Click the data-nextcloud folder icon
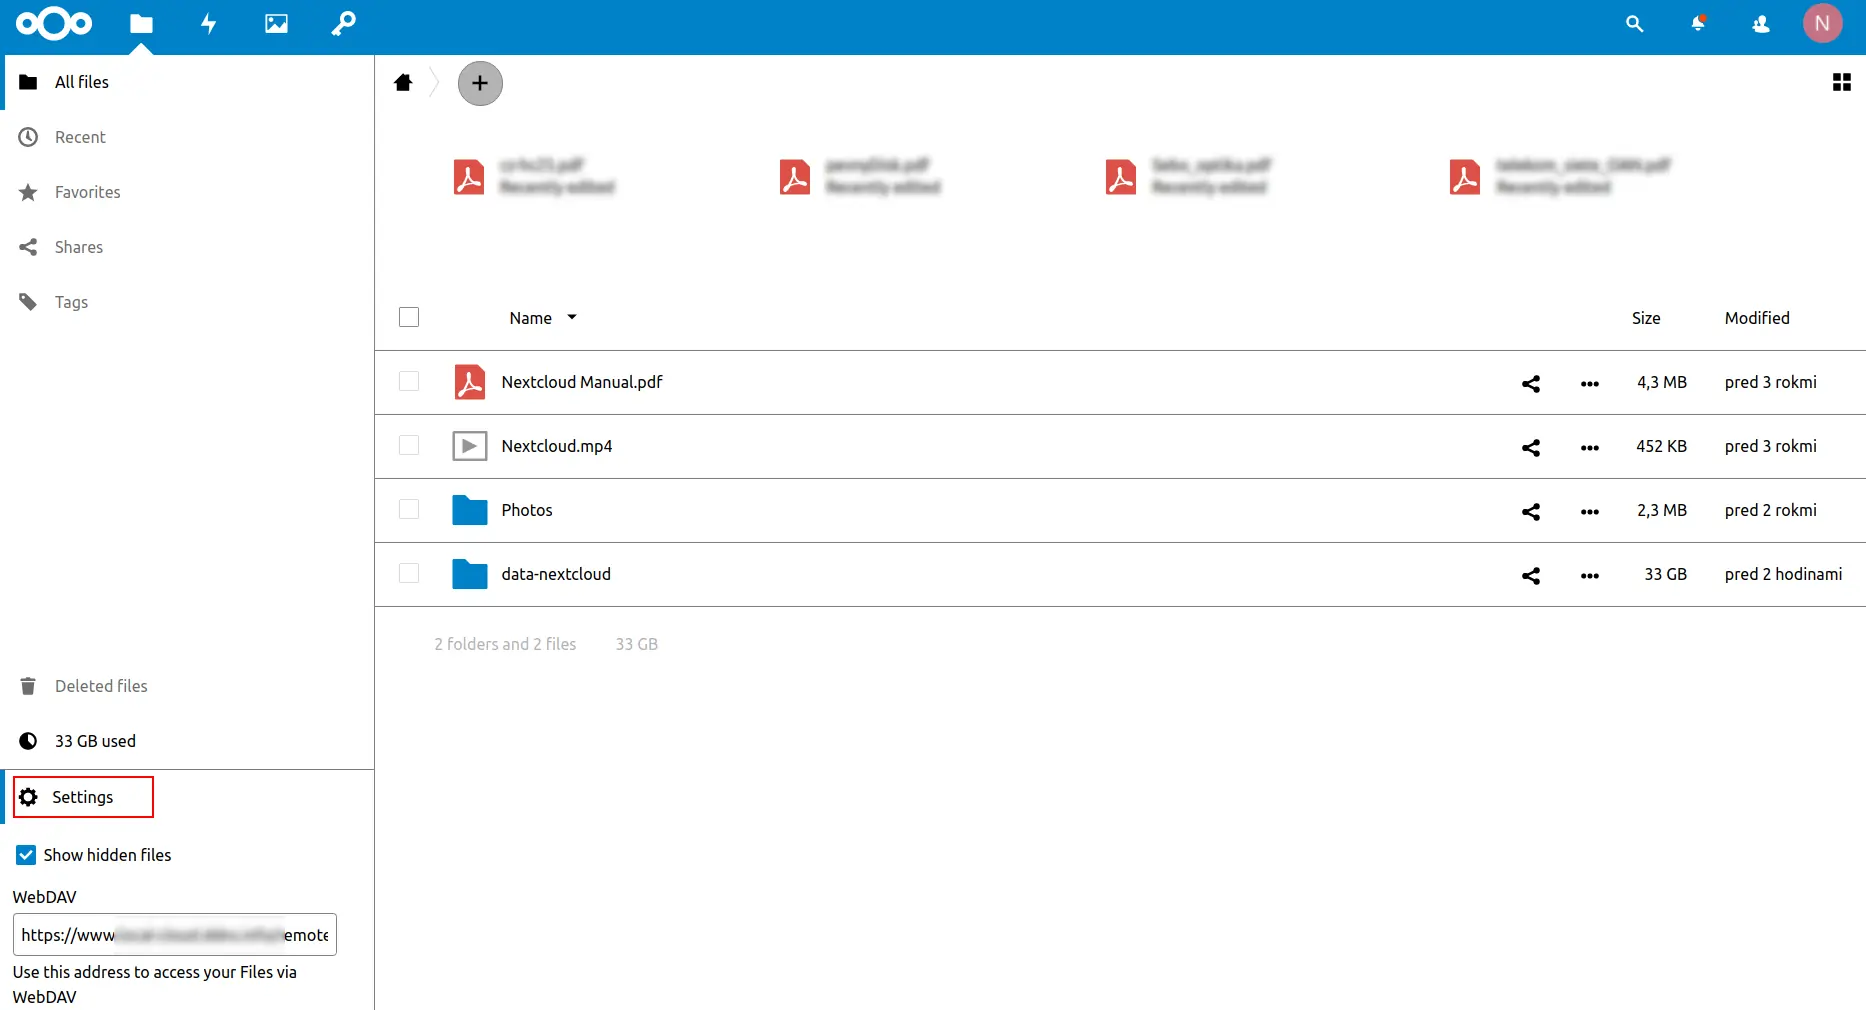The height and width of the screenshot is (1010, 1866). point(469,574)
